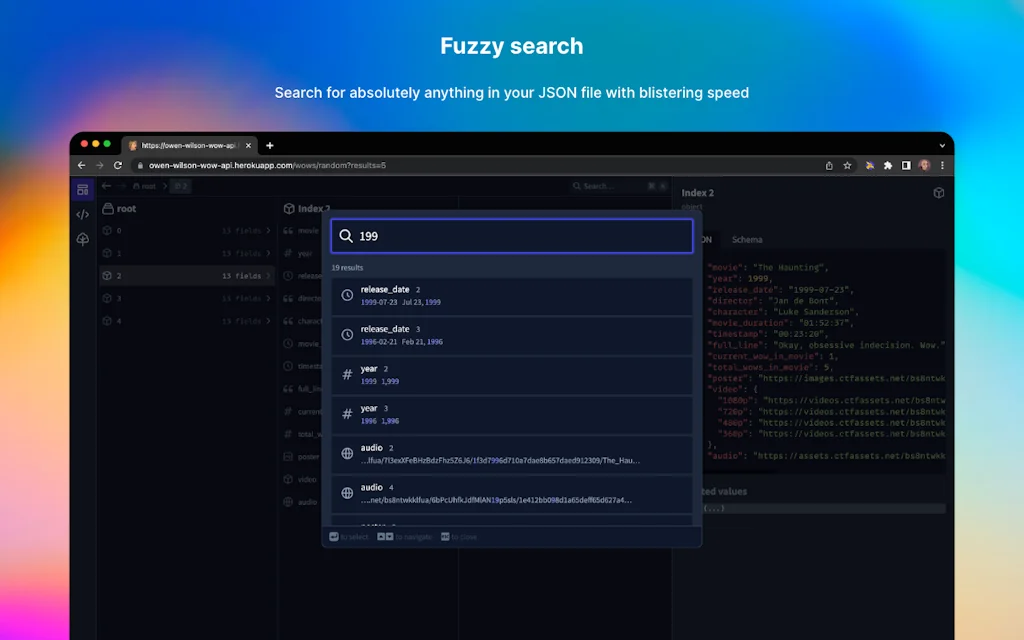Click the fuzzy search input containing 199
The height and width of the screenshot is (640, 1024).
[x=511, y=235]
